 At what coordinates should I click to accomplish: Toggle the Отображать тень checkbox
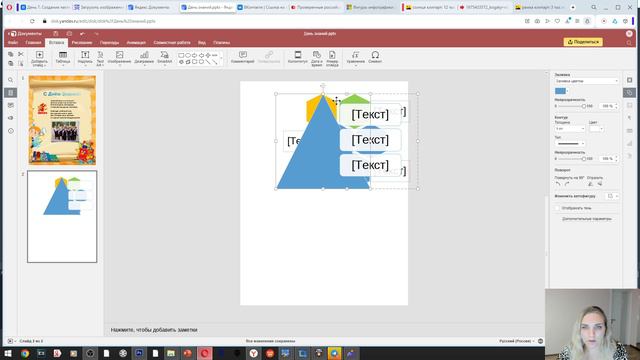point(558,208)
